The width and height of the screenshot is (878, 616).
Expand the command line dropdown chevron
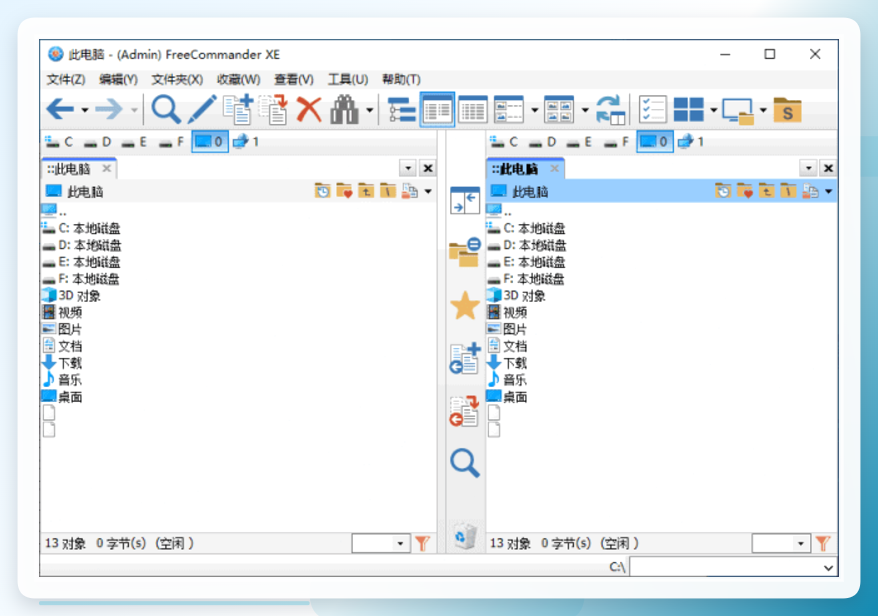coord(828,567)
